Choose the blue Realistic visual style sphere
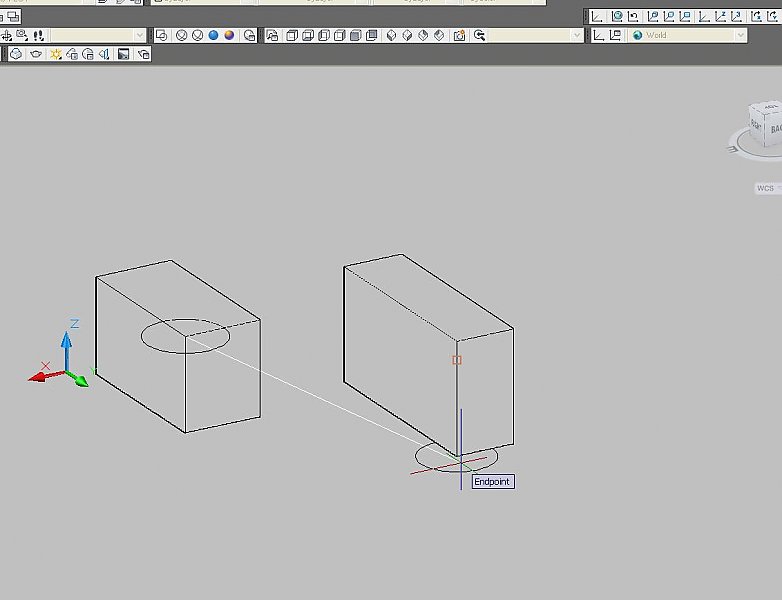 pyautogui.click(x=213, y=35)
